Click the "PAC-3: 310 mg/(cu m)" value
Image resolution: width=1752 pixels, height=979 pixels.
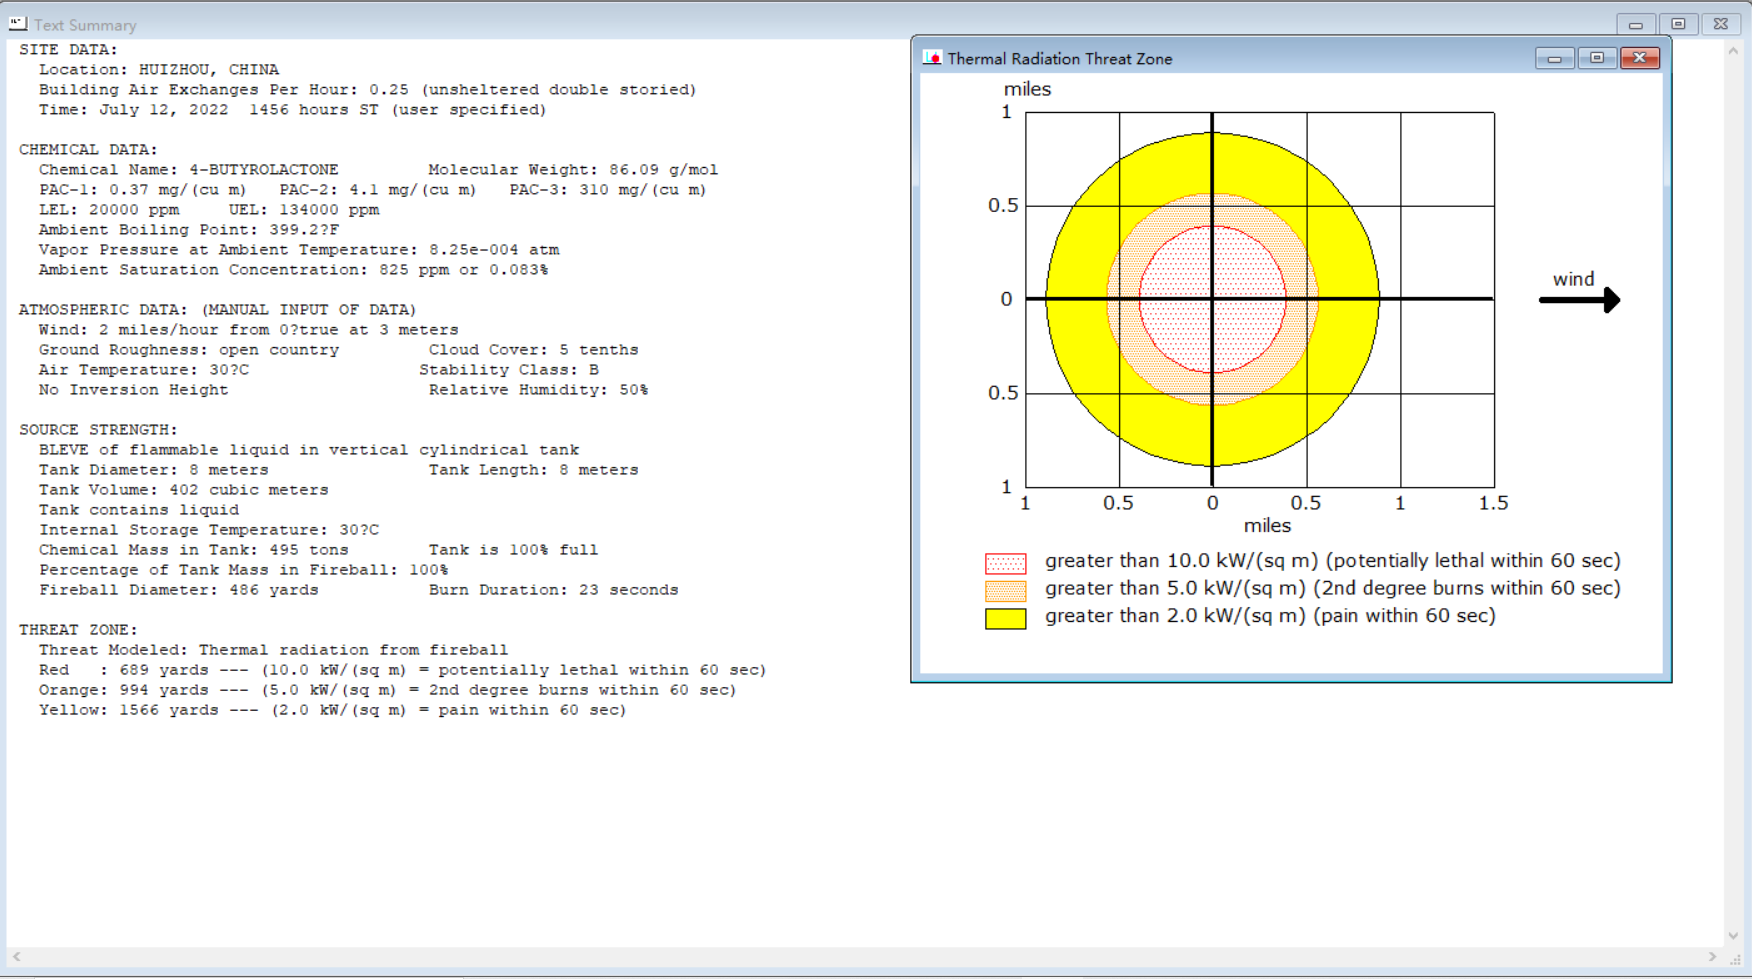click(608, 190)
